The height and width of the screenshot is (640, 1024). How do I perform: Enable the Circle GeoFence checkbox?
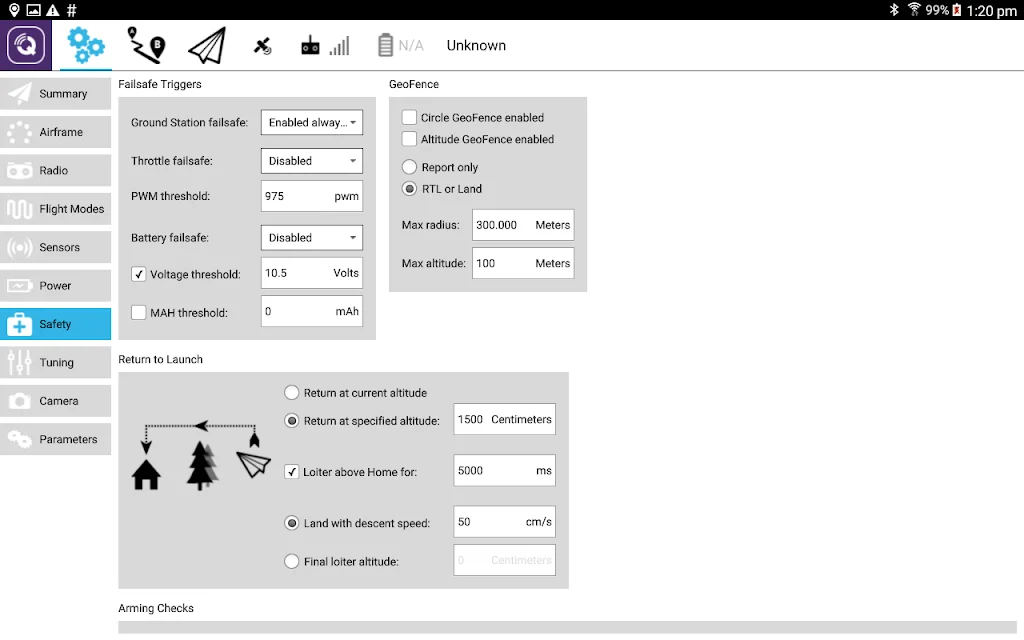coord(409,118)
